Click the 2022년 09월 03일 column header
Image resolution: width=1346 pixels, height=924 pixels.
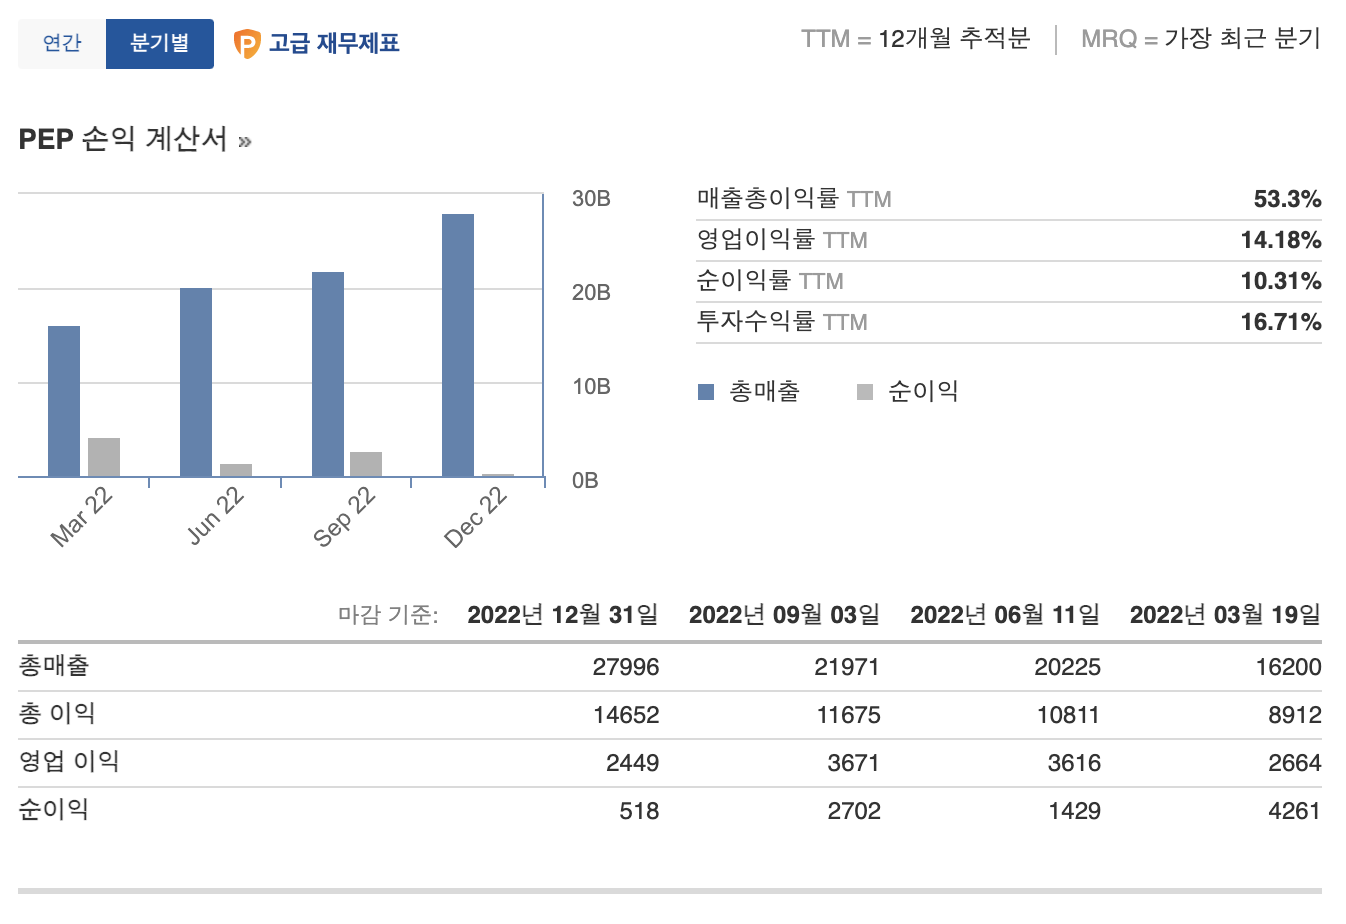click(785, 614)
